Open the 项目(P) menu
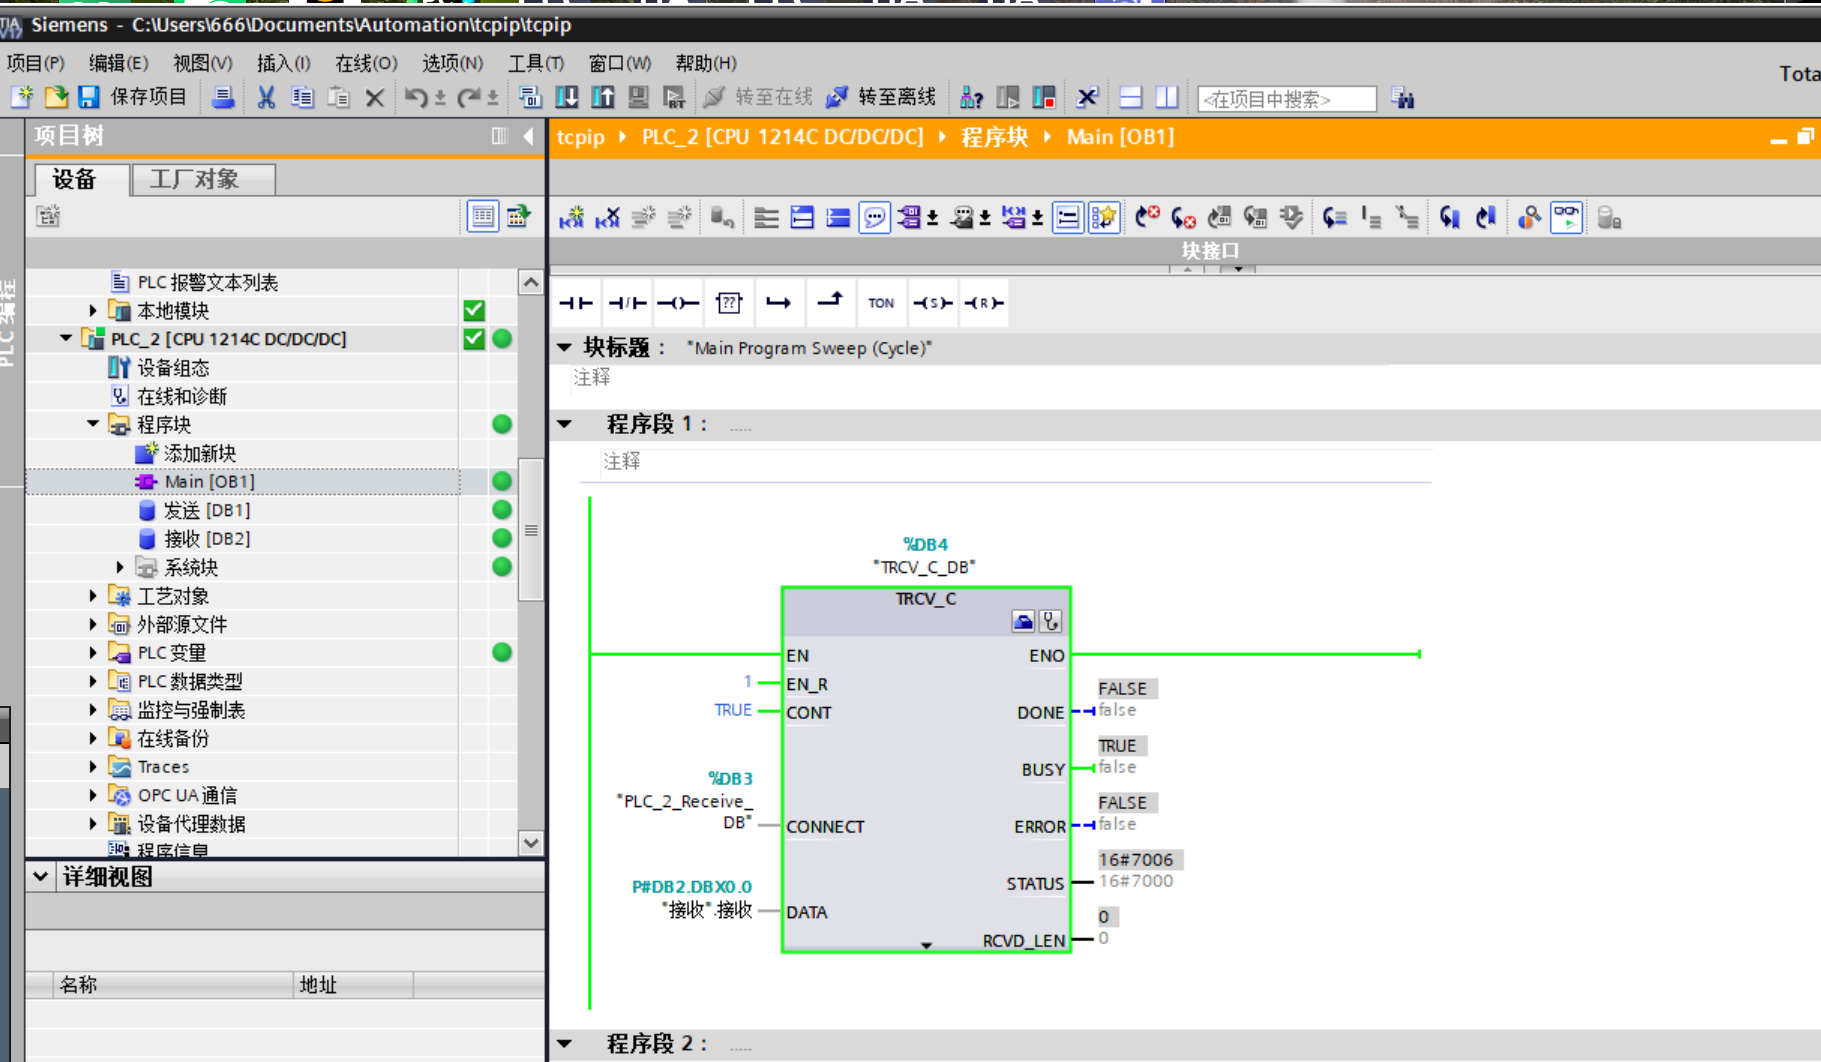The width and height of the screenshot is (1821, 1062). [x=36, y=63]
